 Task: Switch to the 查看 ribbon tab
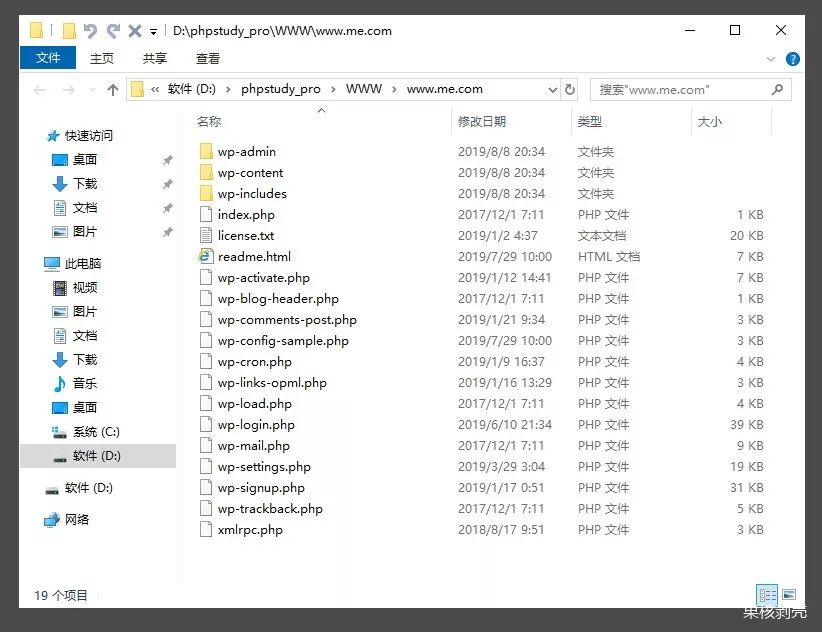[208, 58]
